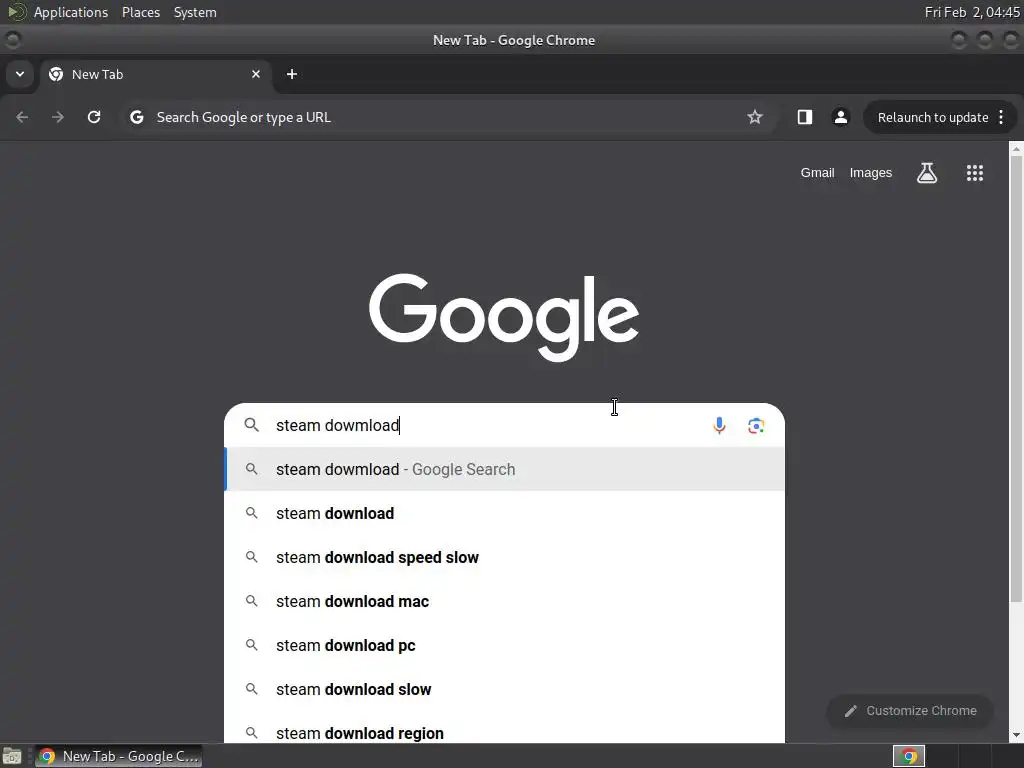Viewport: 1024px width, 768px height.
Task: Open the Gmail link
Action: click(818, 173)
